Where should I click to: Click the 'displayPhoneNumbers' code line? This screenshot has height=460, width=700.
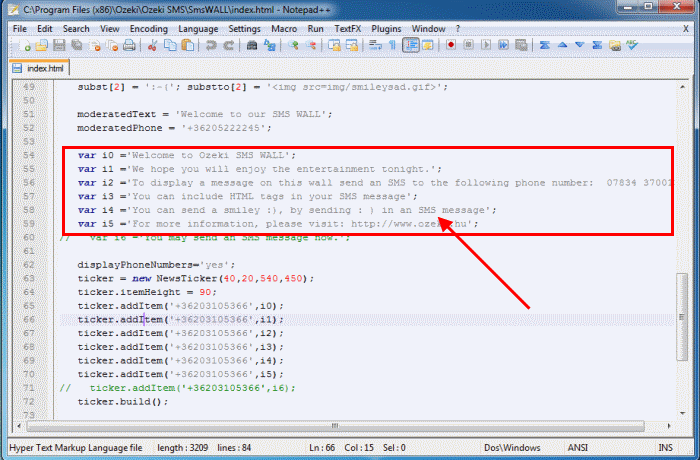pos(156,265)
